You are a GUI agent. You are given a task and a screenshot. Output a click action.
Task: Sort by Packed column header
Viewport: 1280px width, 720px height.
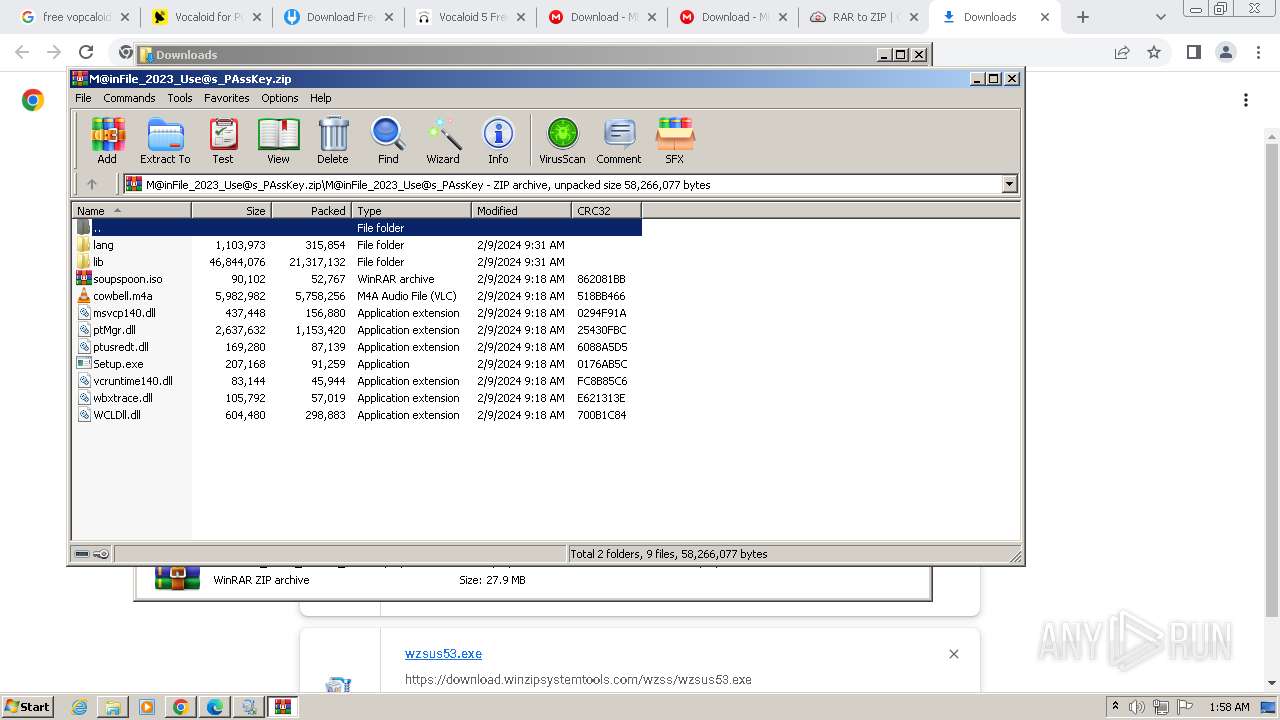tap(311, 211)
